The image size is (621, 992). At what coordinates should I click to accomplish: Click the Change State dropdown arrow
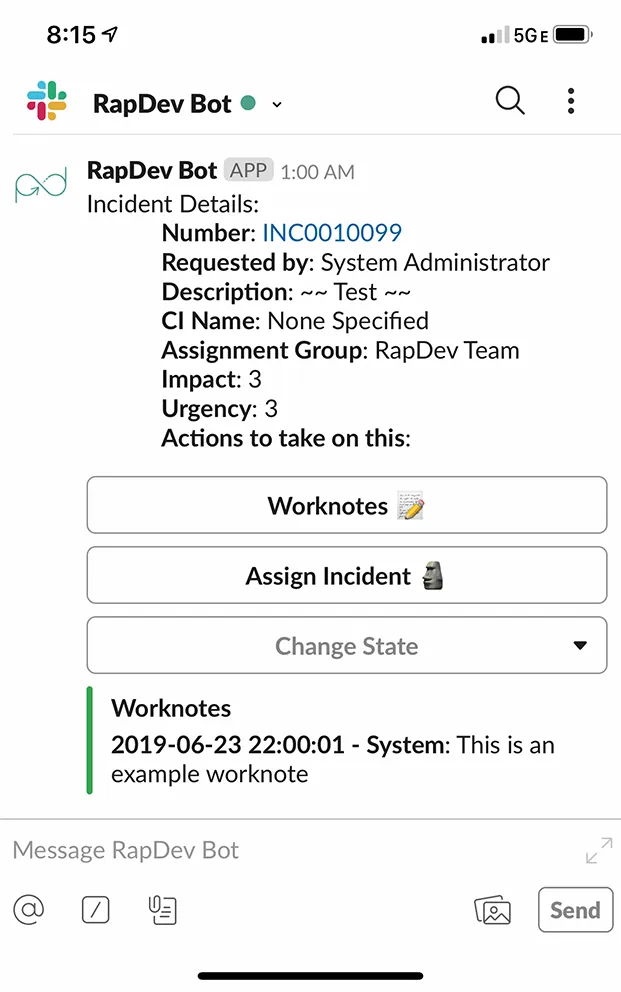[x=580, y=645]
